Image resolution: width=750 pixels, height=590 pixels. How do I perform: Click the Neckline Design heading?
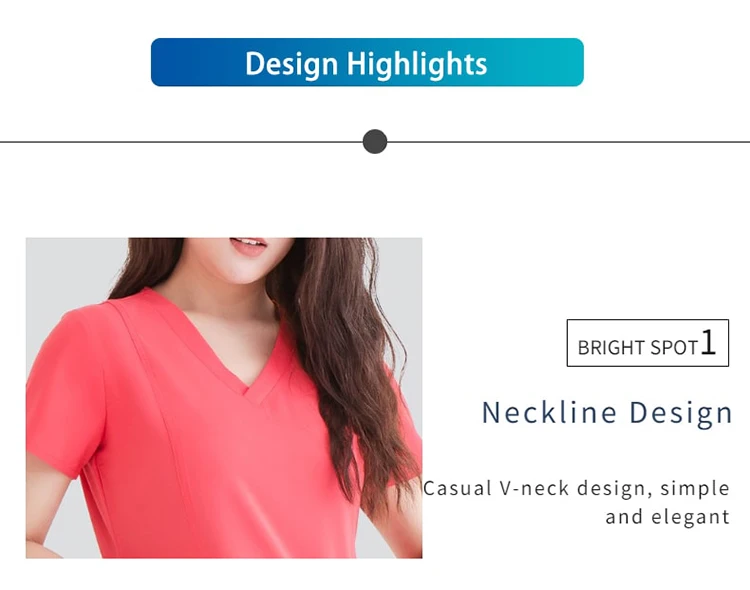click(607, 412)
